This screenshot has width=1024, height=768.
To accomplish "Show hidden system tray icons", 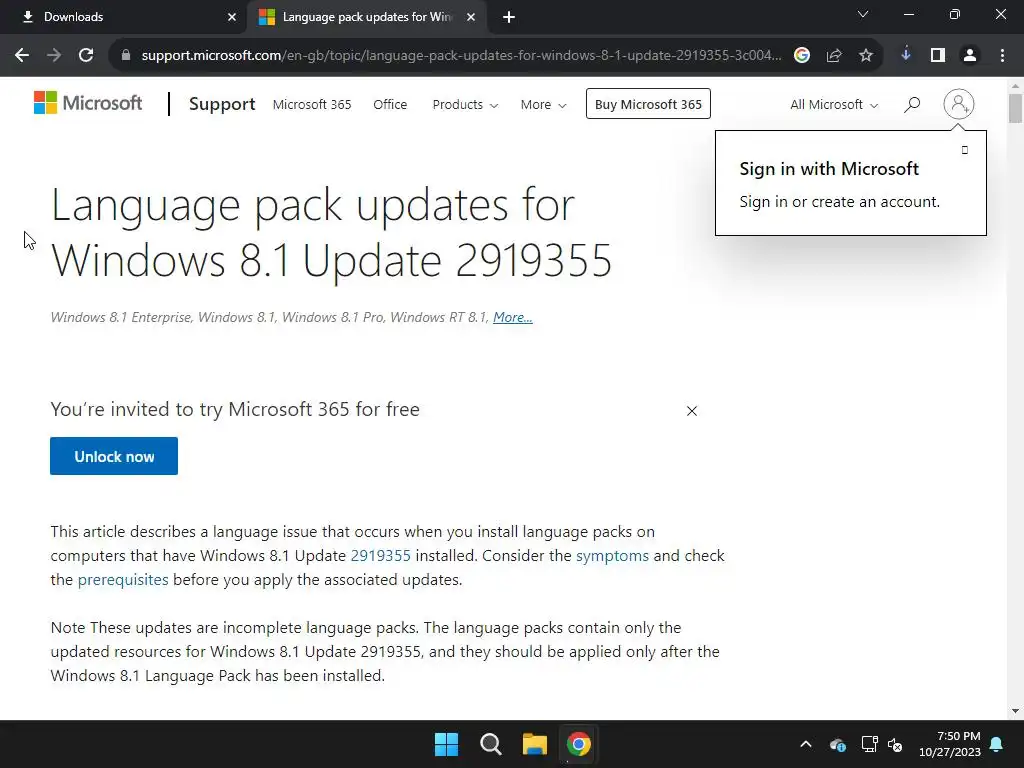I will pos(806,744).
